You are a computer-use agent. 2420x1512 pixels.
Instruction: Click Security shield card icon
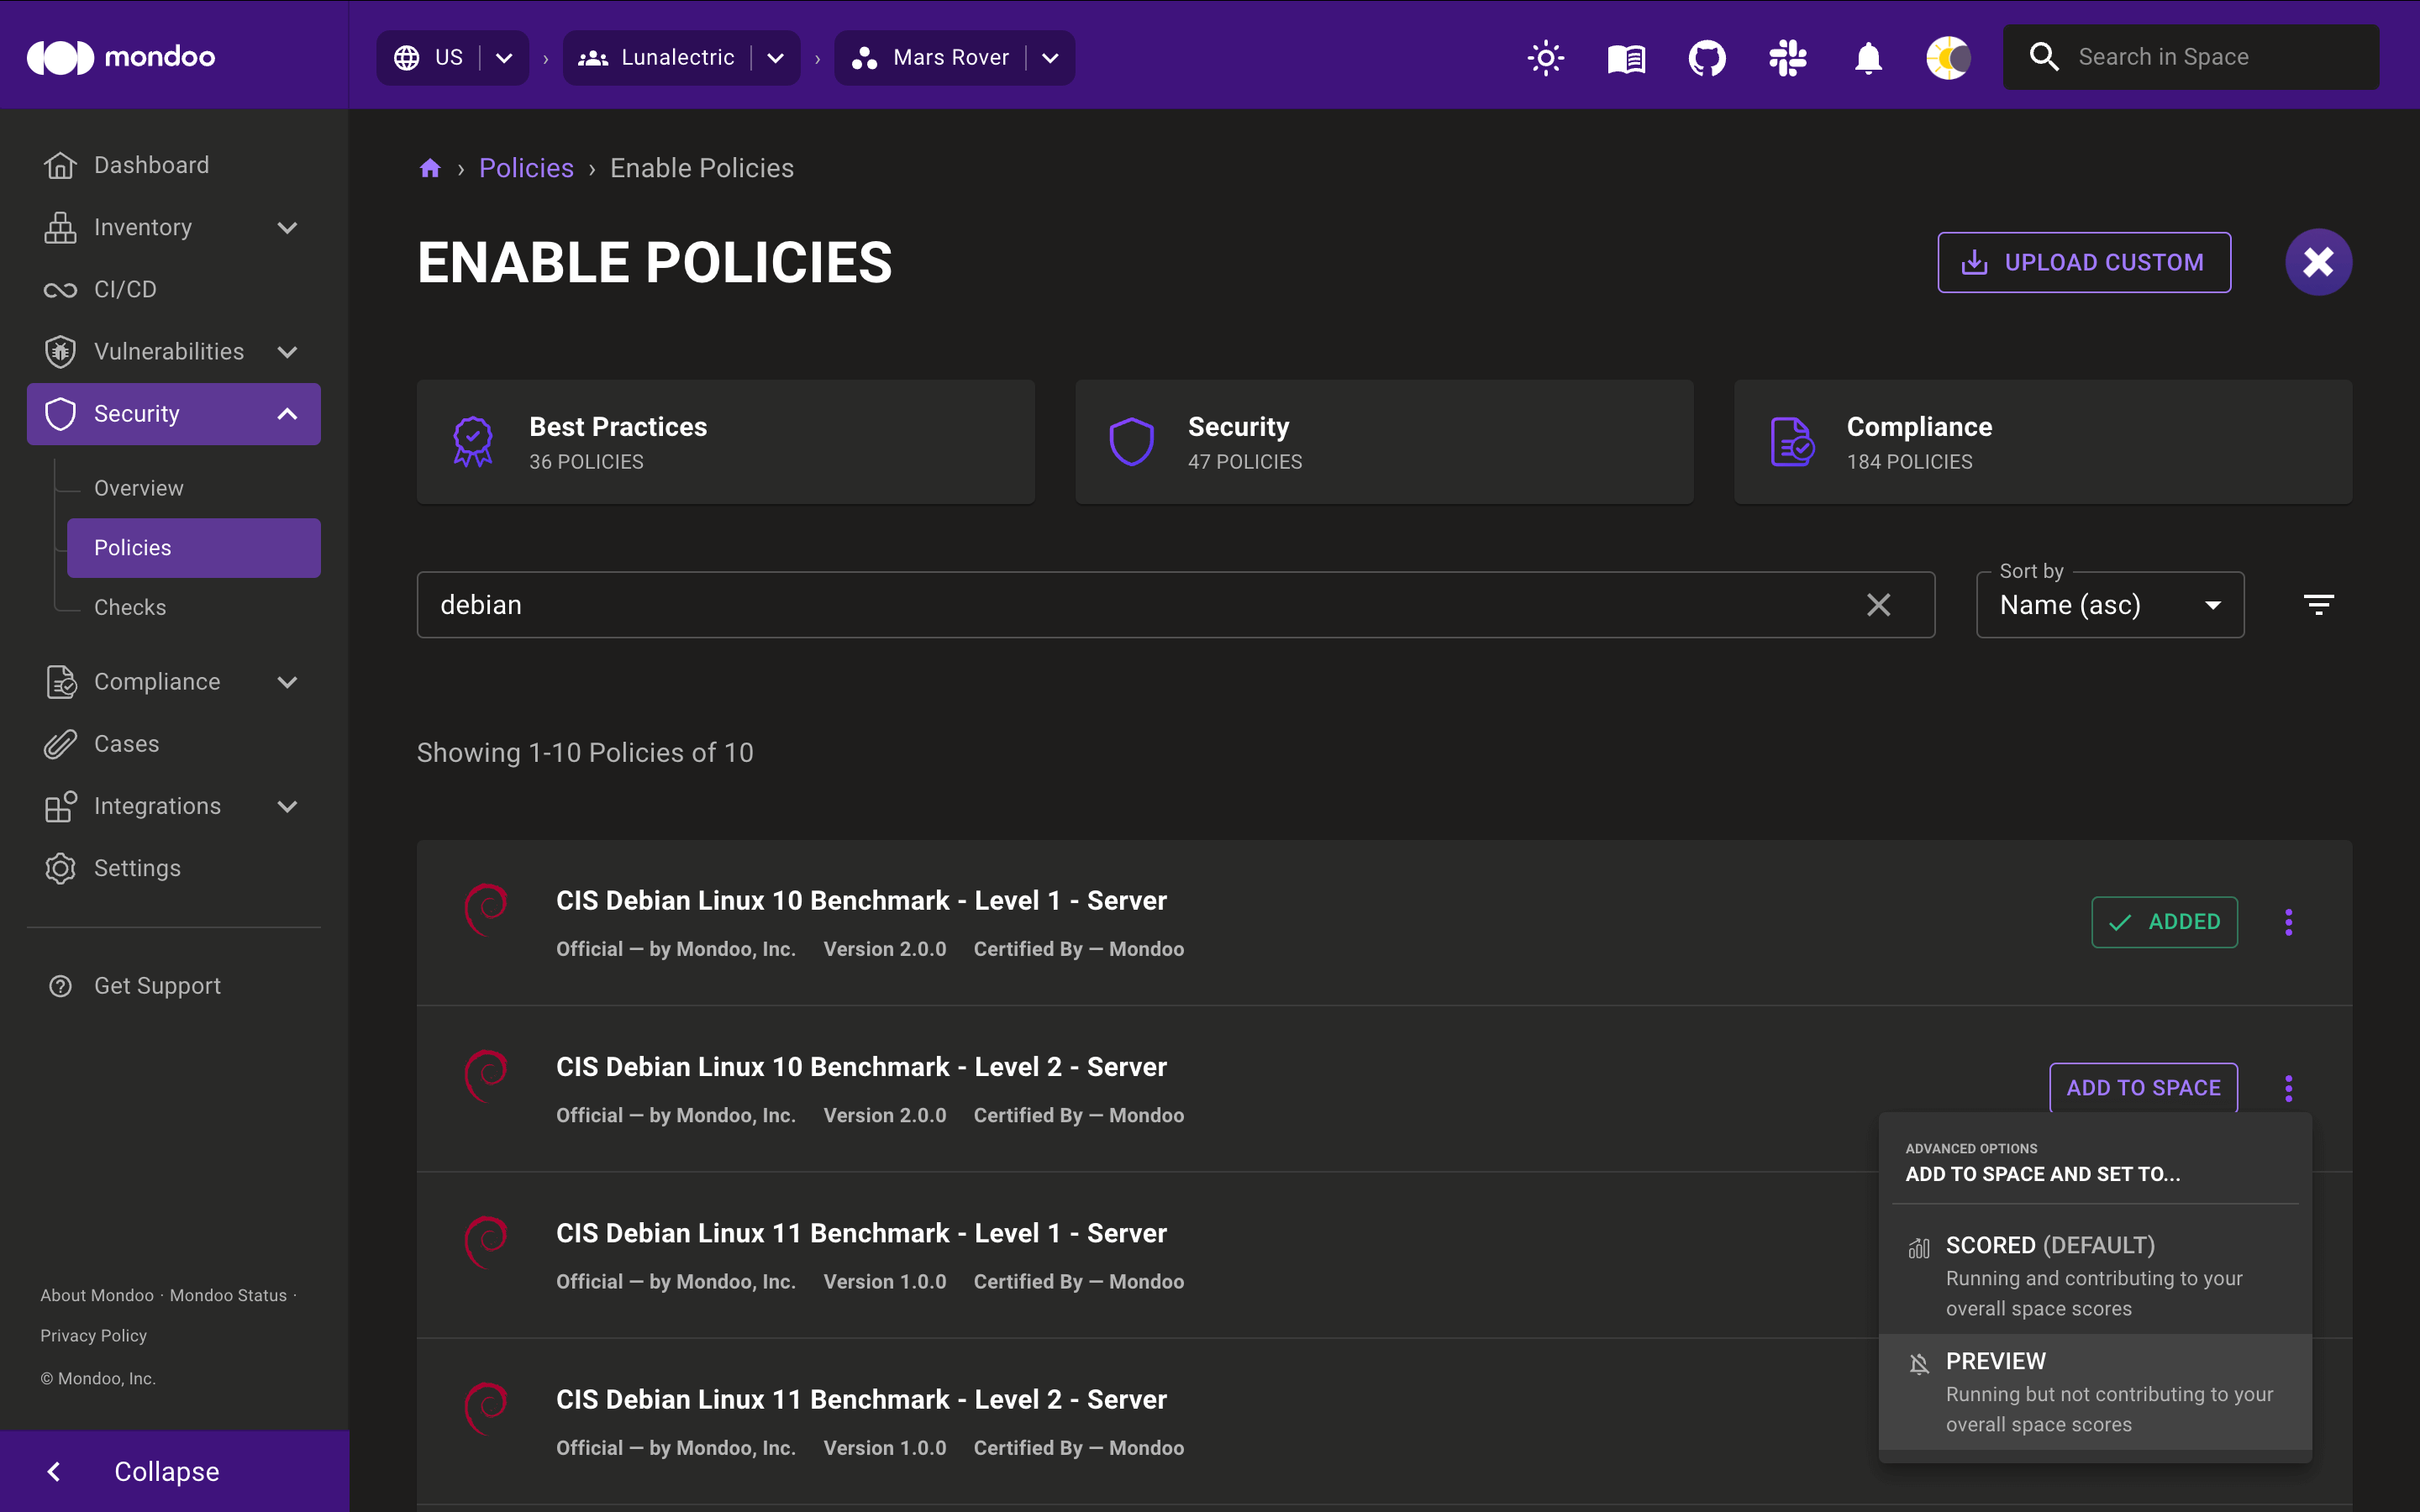point(1132,441)
